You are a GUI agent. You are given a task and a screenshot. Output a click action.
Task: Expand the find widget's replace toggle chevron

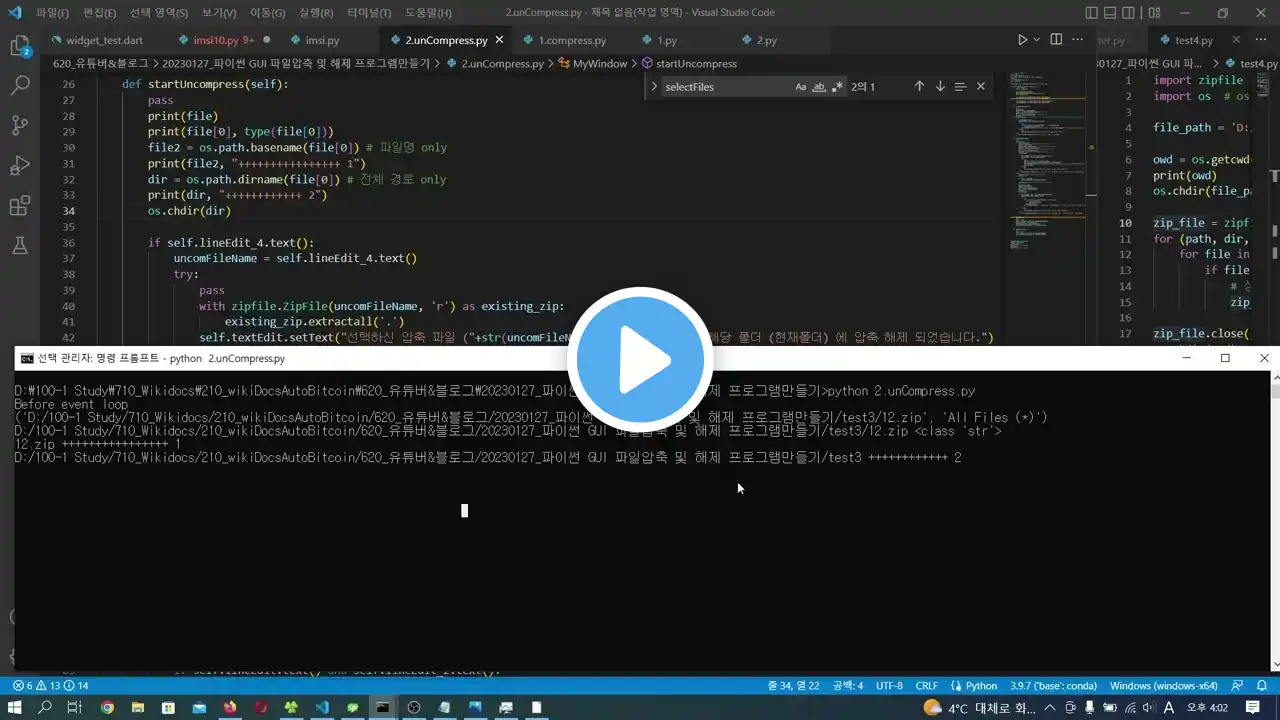(654, 87)
